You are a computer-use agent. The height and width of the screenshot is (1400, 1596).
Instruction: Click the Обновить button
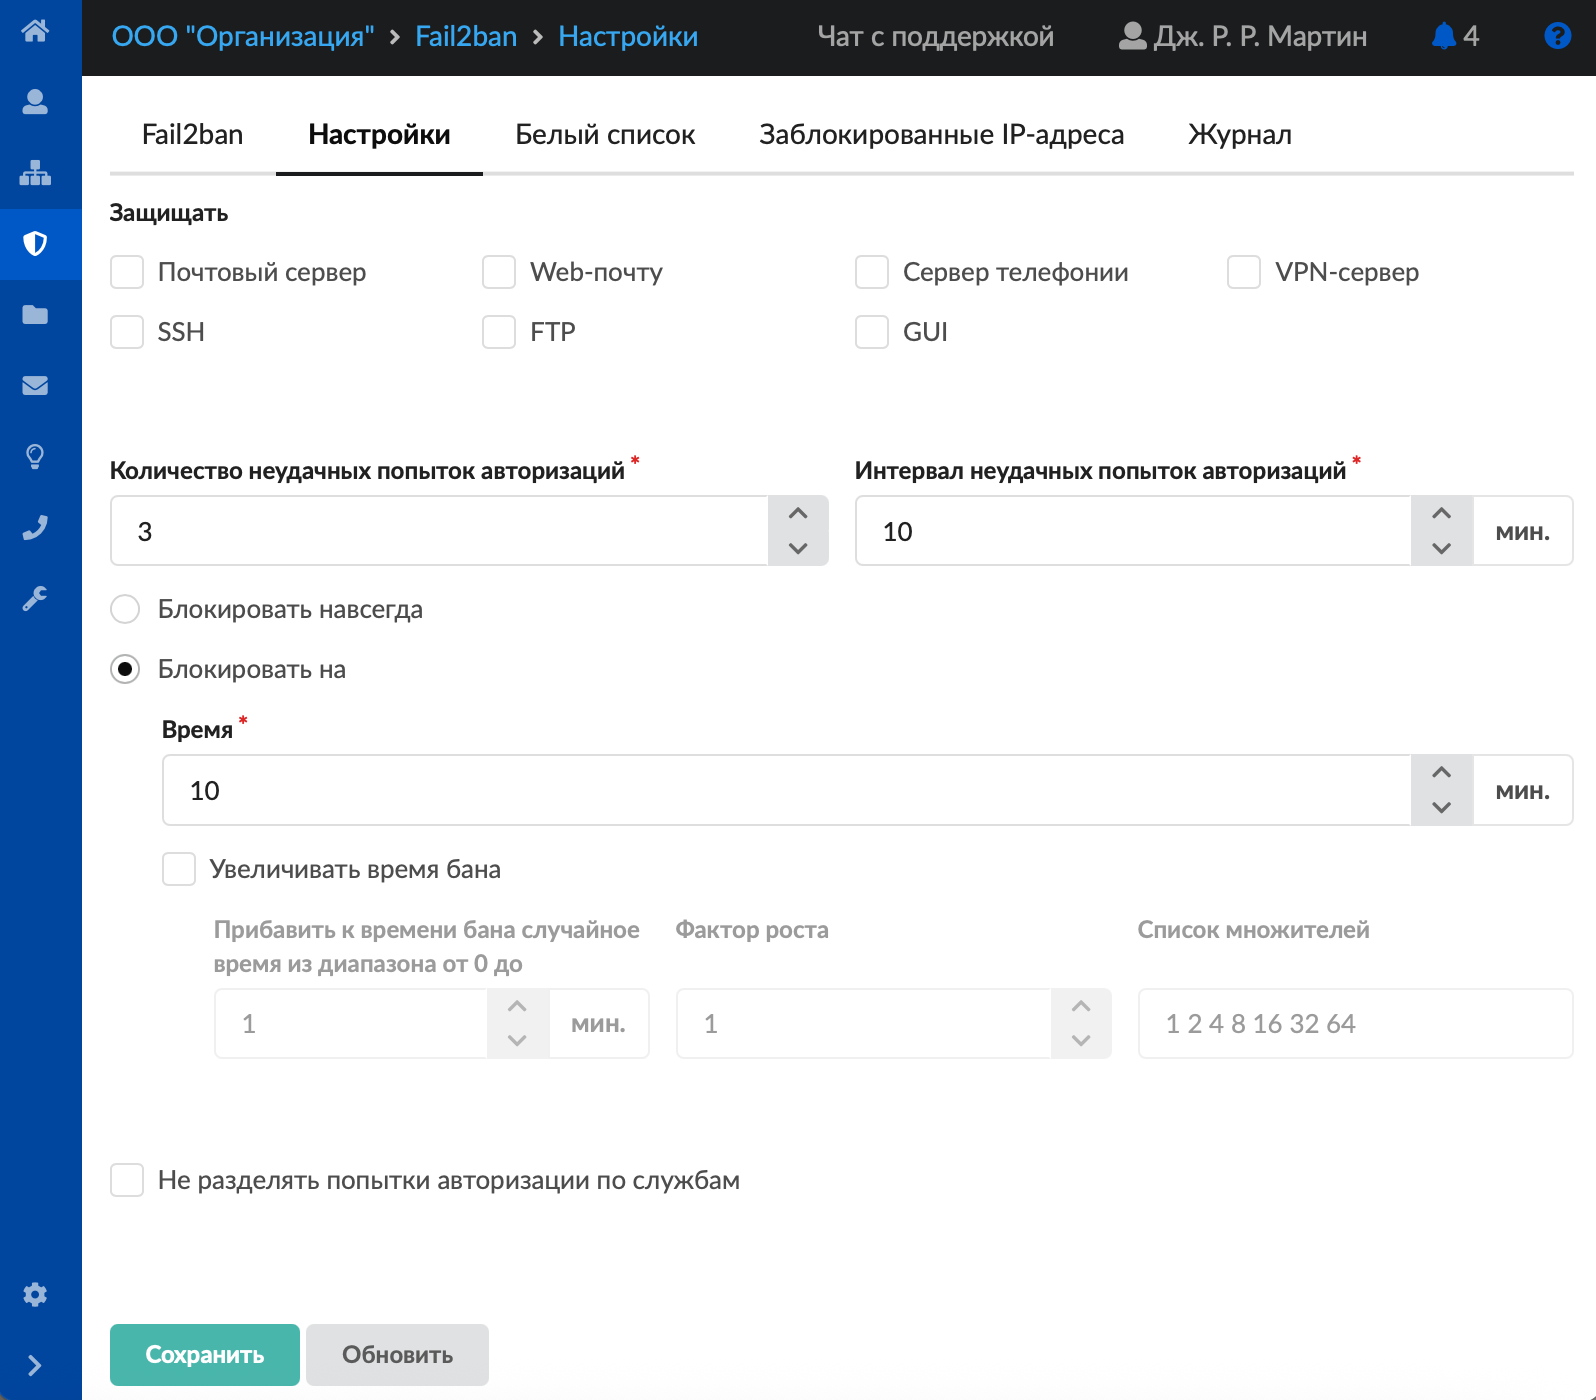coord(397,1355)
